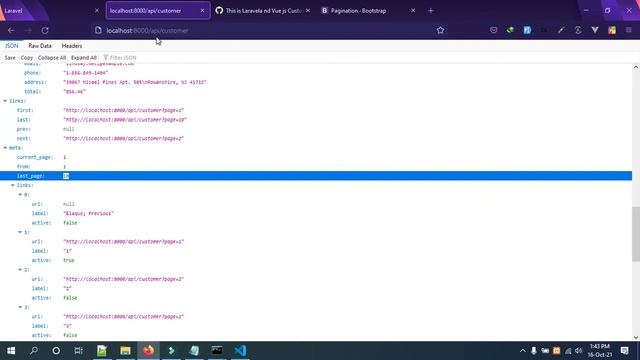Open the terminal window from taskbar

click(217, 351)
